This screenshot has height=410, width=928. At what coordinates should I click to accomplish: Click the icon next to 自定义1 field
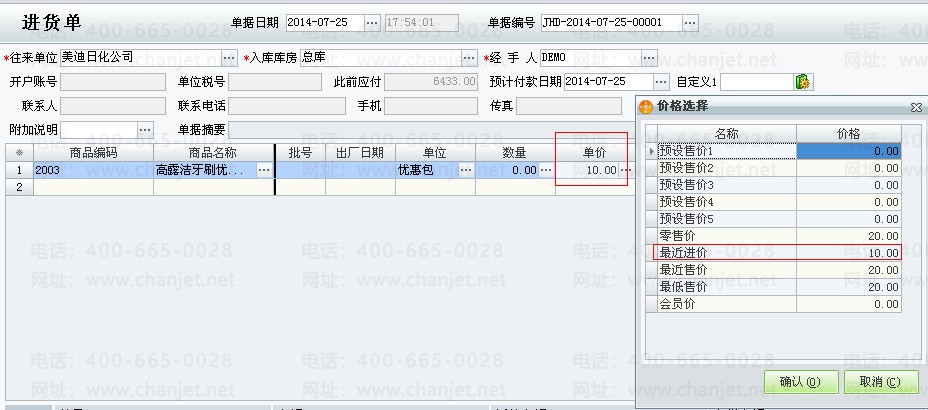coord(802,81)
